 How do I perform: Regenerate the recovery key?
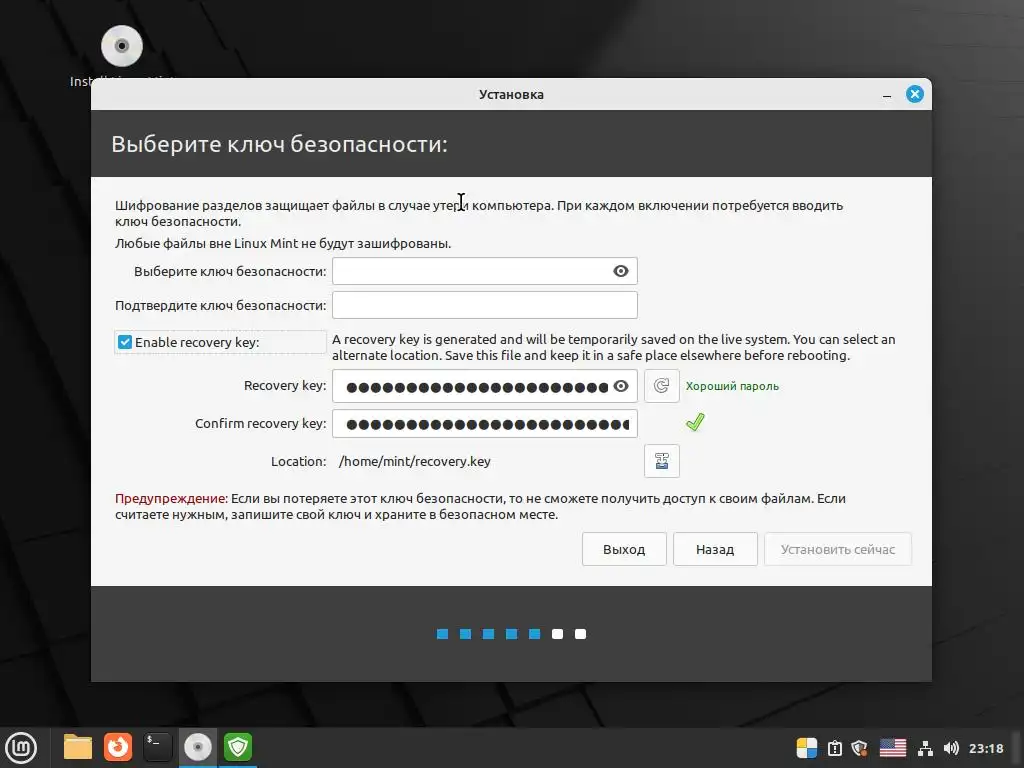point(662,386)
